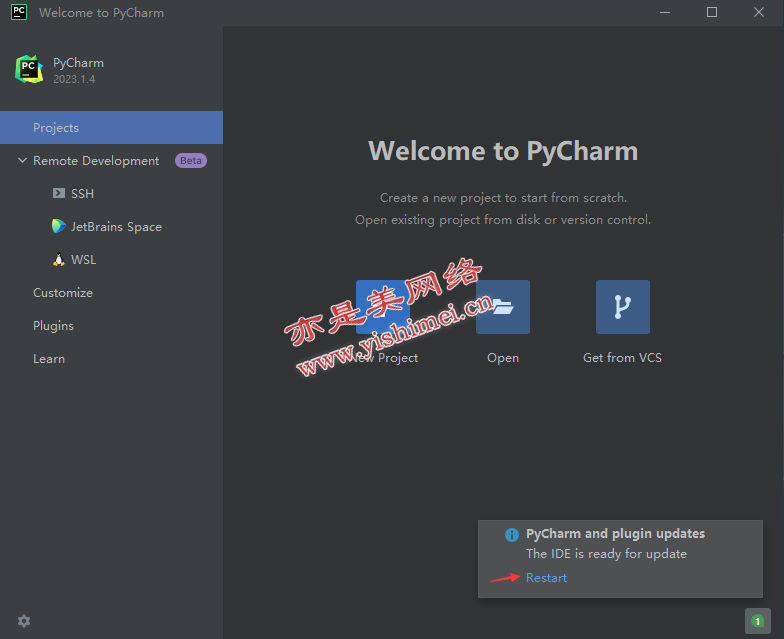Open the green notifications counter badge

click(x=758, y=621)
